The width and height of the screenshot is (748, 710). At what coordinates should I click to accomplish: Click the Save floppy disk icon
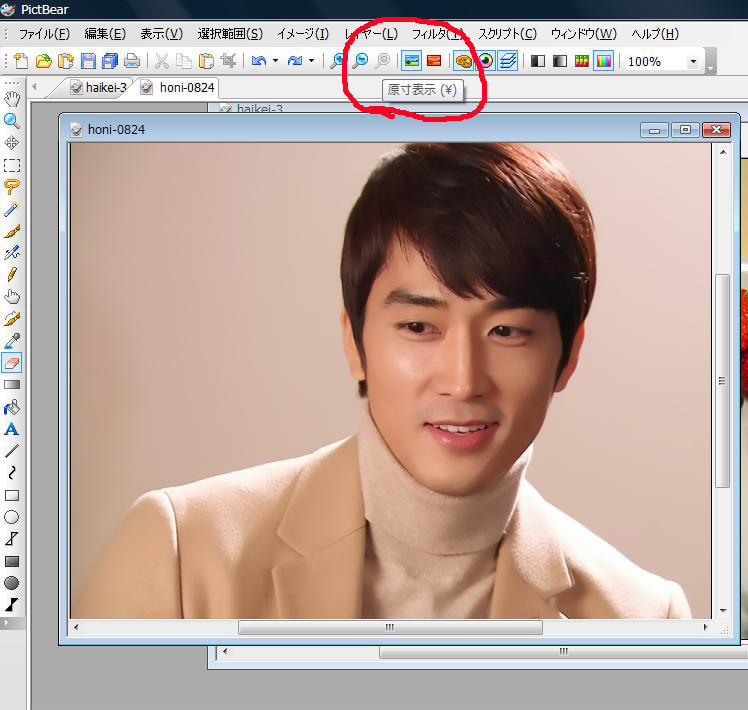pyautogui.click(x=88, y=61)
